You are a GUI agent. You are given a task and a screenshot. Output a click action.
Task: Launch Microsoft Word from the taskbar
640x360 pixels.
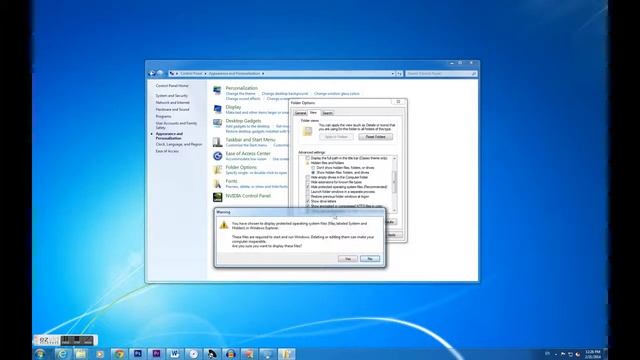175,354
